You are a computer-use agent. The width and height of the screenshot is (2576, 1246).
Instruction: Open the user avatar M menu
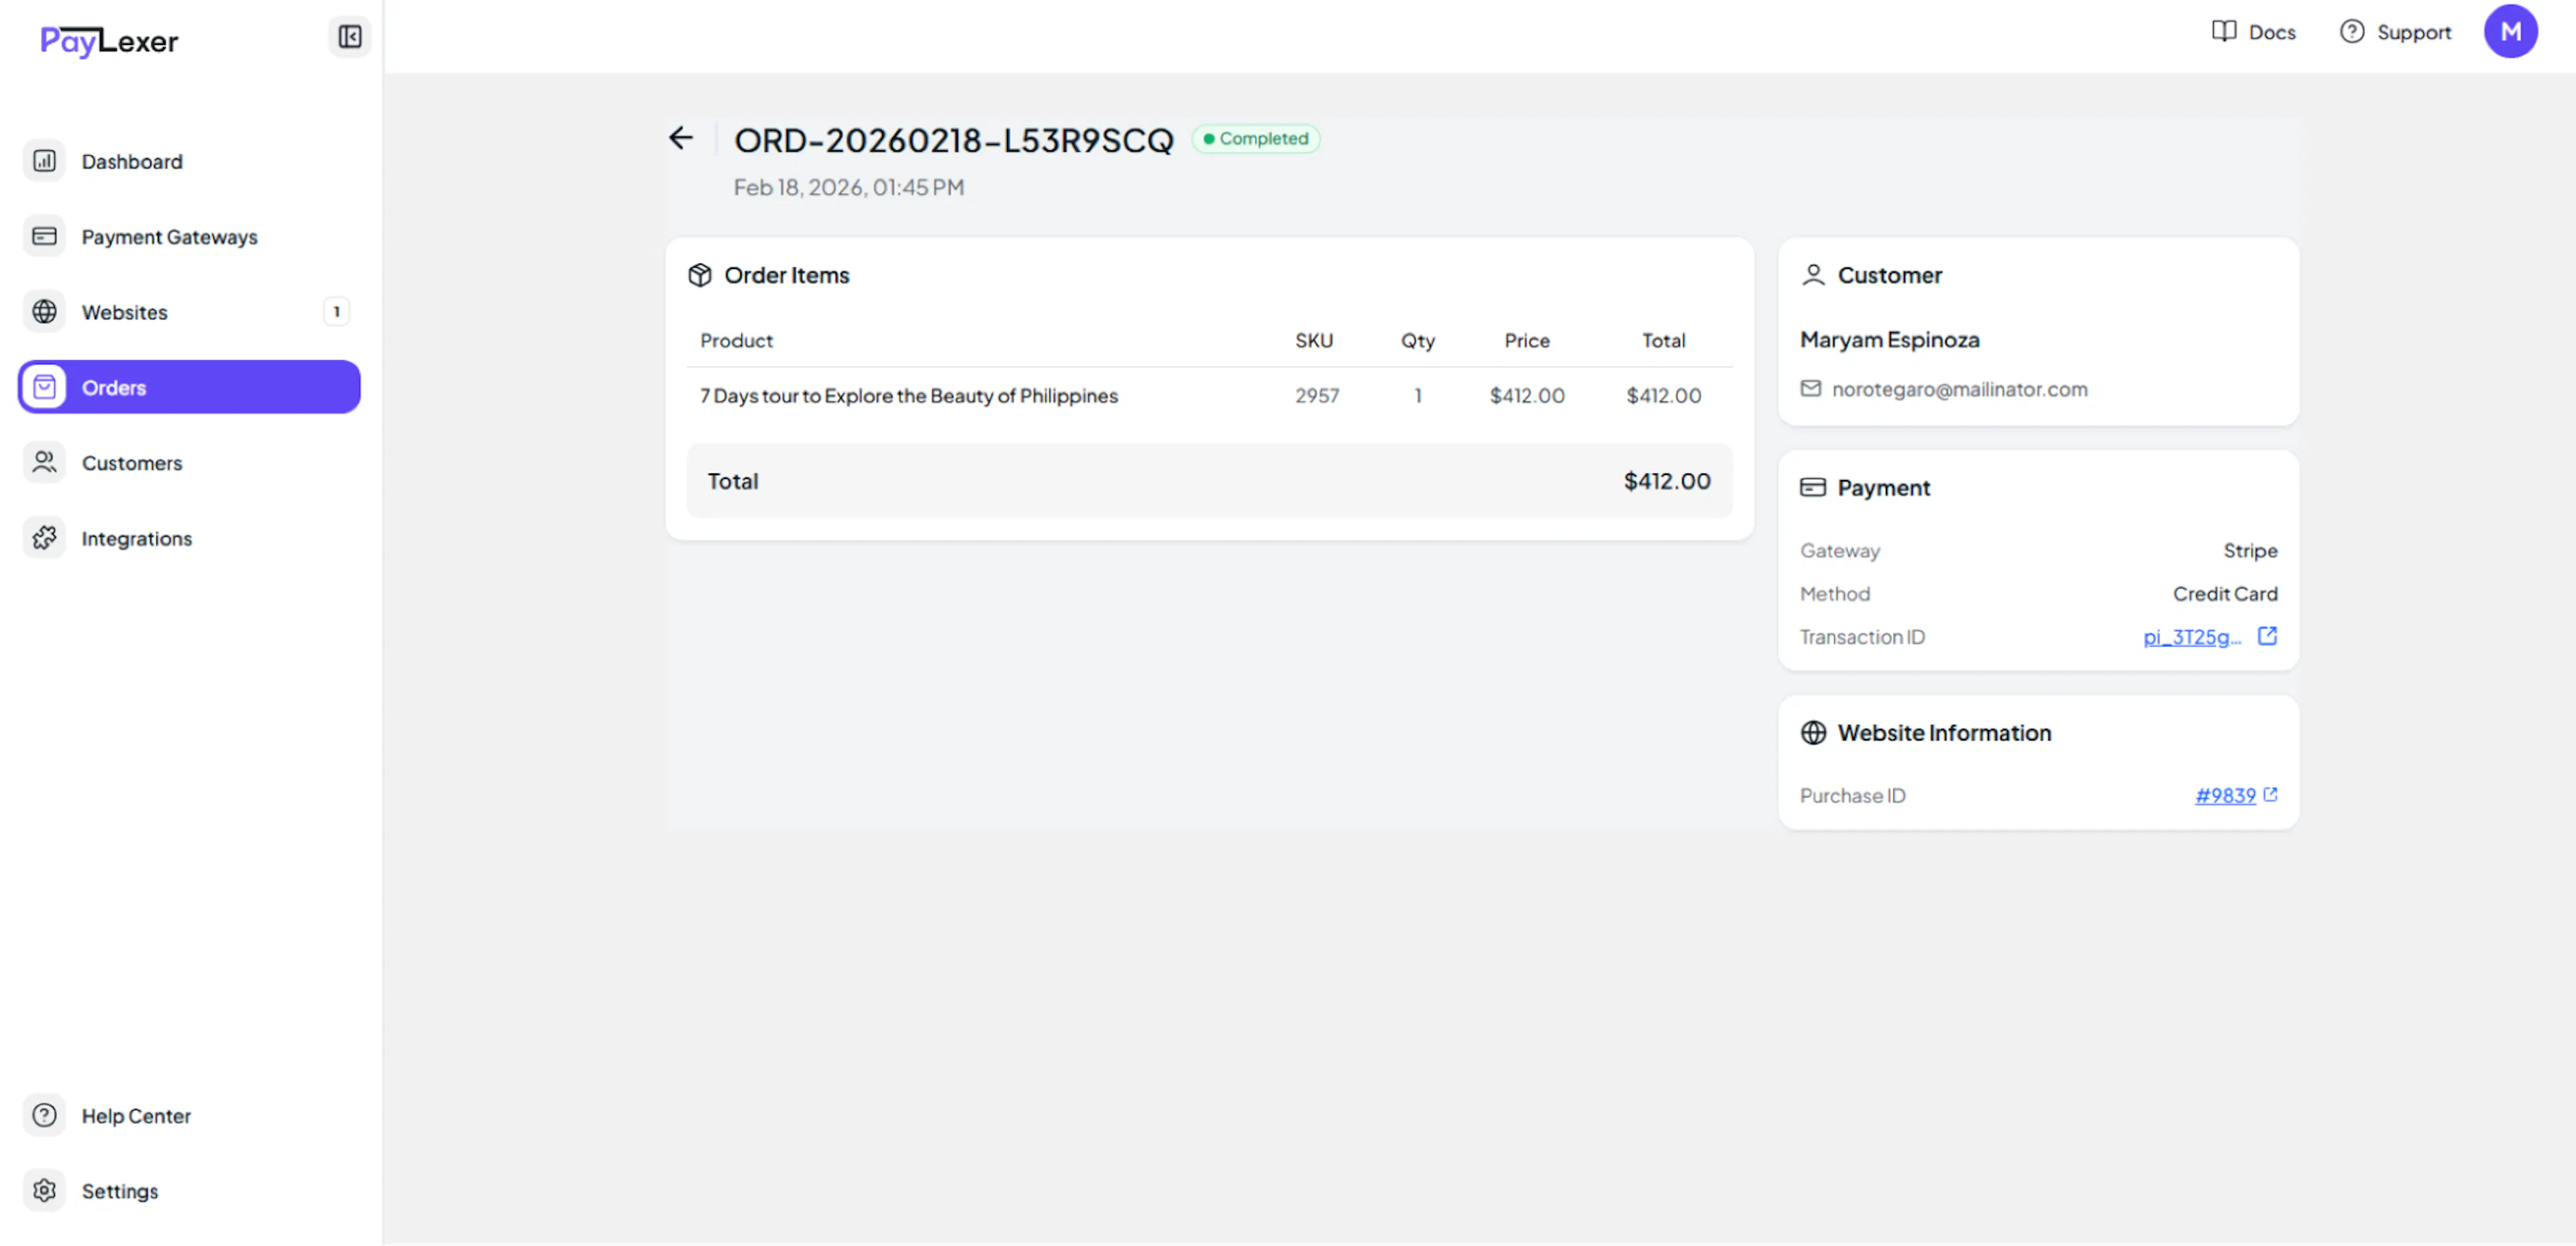pyautogui.click(x=2509, y=32)
